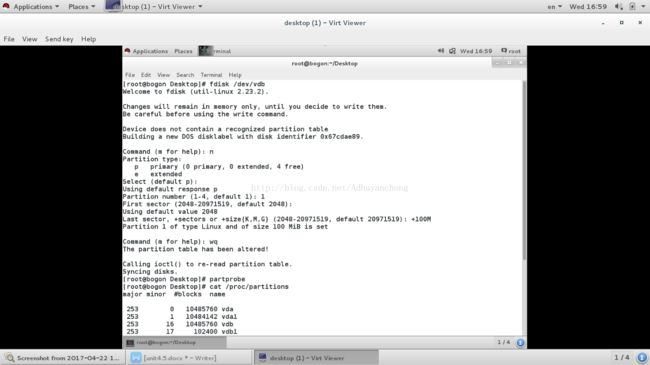Click the terminal title root@bogon:~/Desktop

(325, 63)
